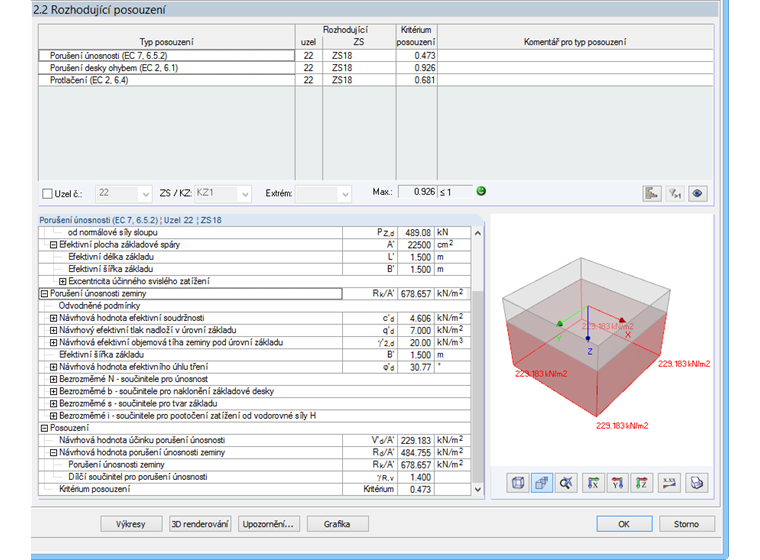Click the 'Komentář pro typ posouzení' column header
Screen dimensions: 760x560
tap(575, 37)
